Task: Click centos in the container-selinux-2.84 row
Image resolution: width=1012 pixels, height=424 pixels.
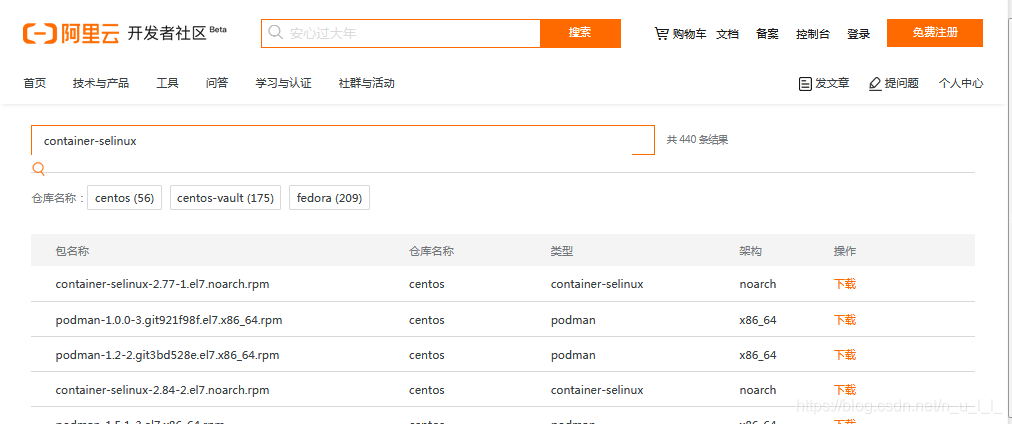Action: pyautogui.click(x=427, y=390)
